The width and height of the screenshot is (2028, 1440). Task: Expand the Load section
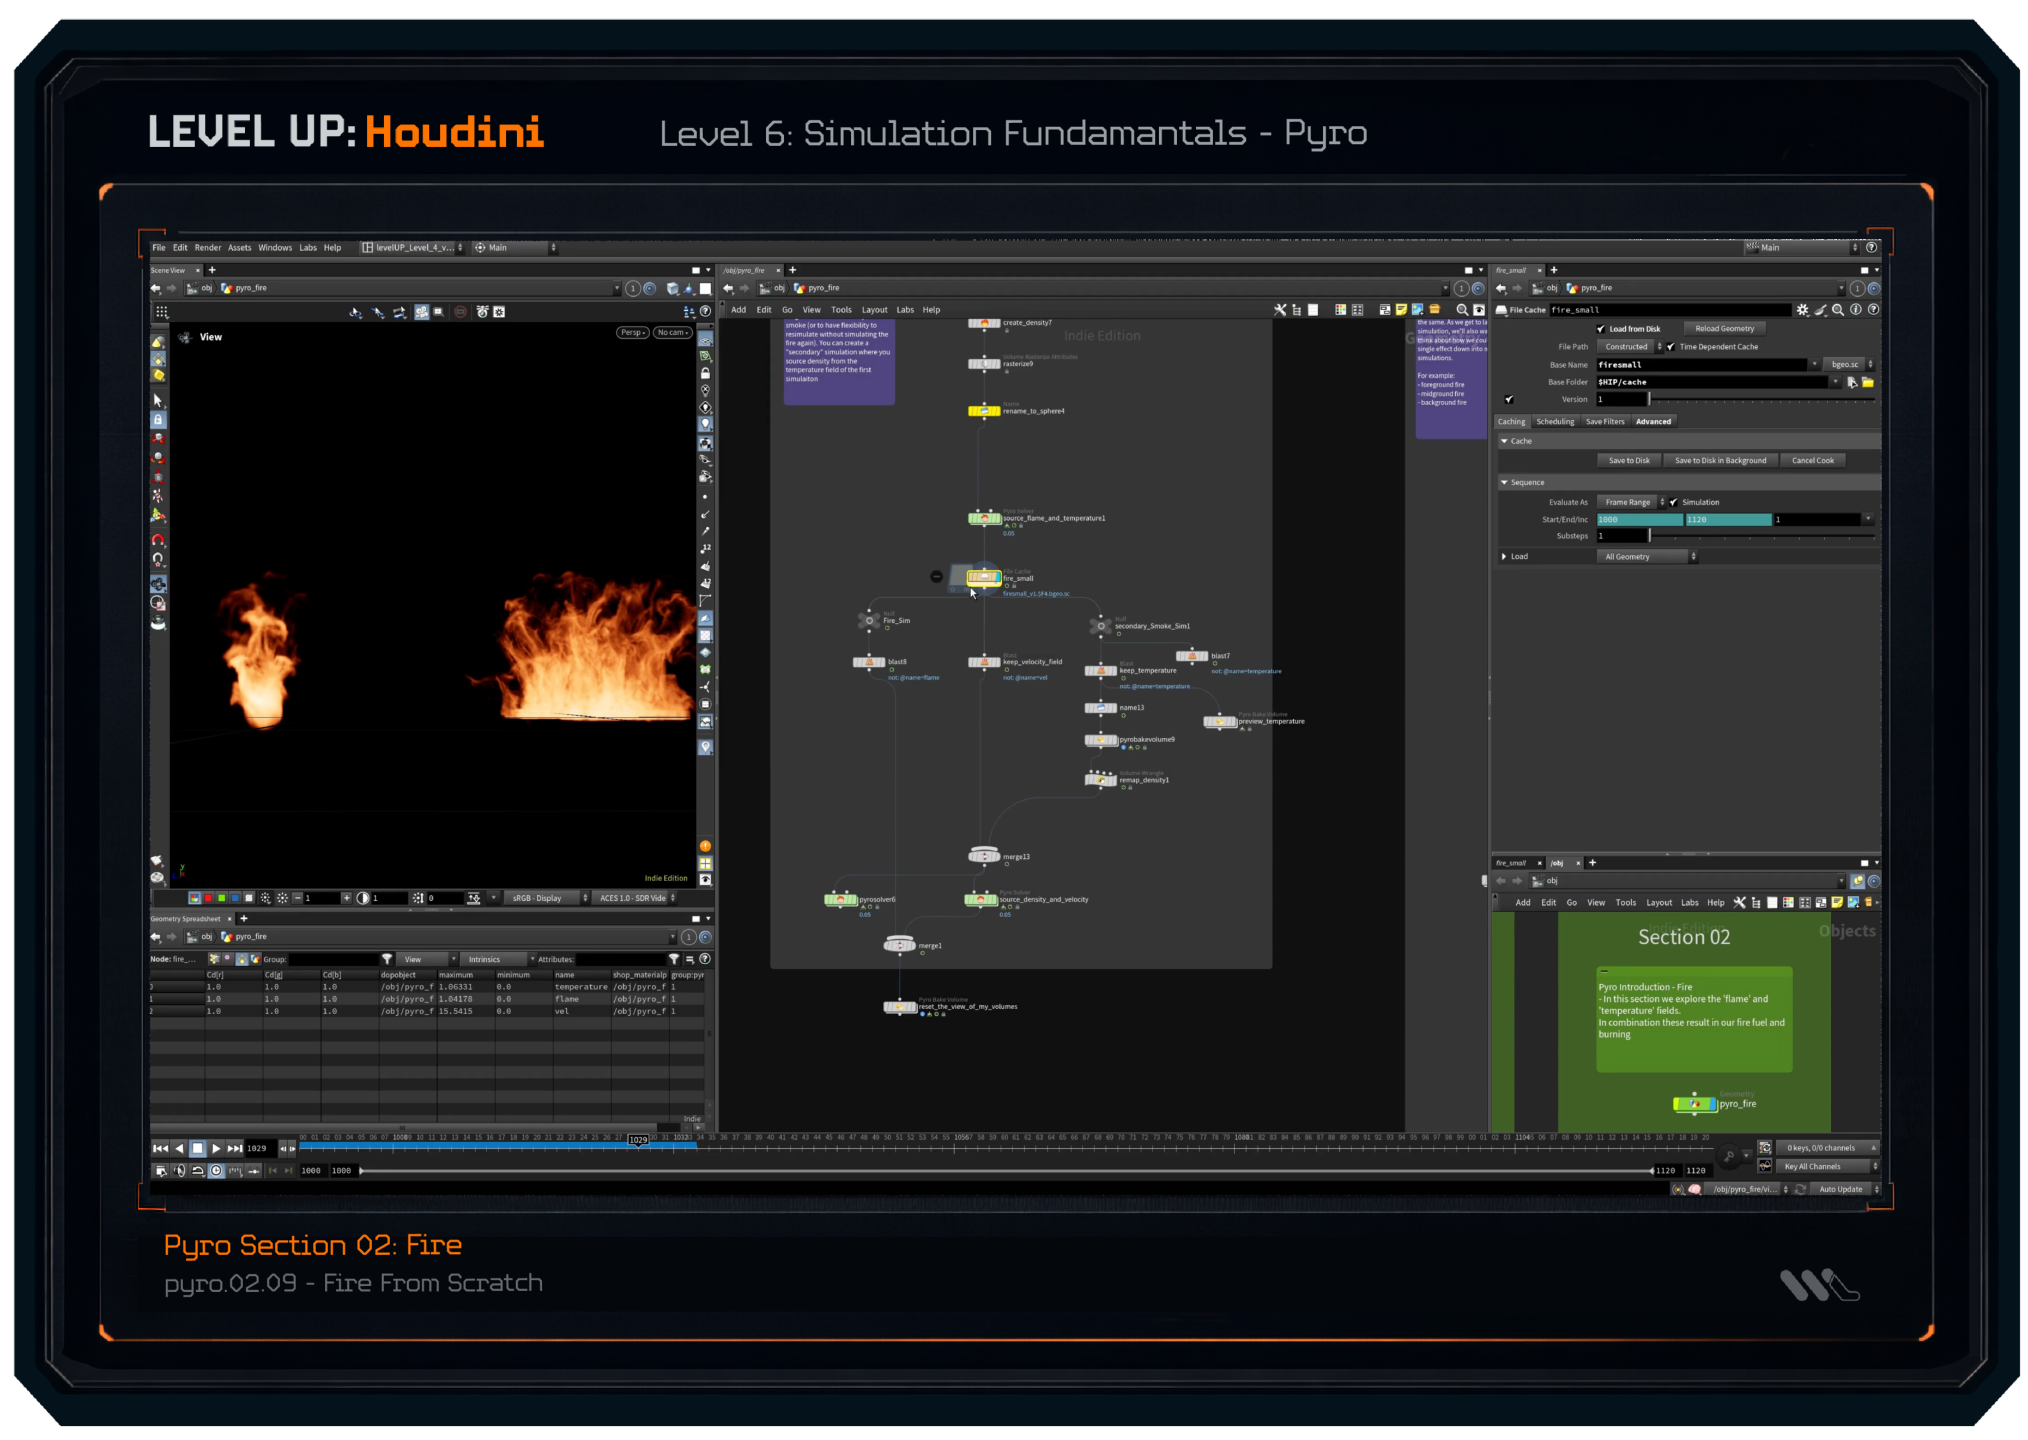[1504, 556]
